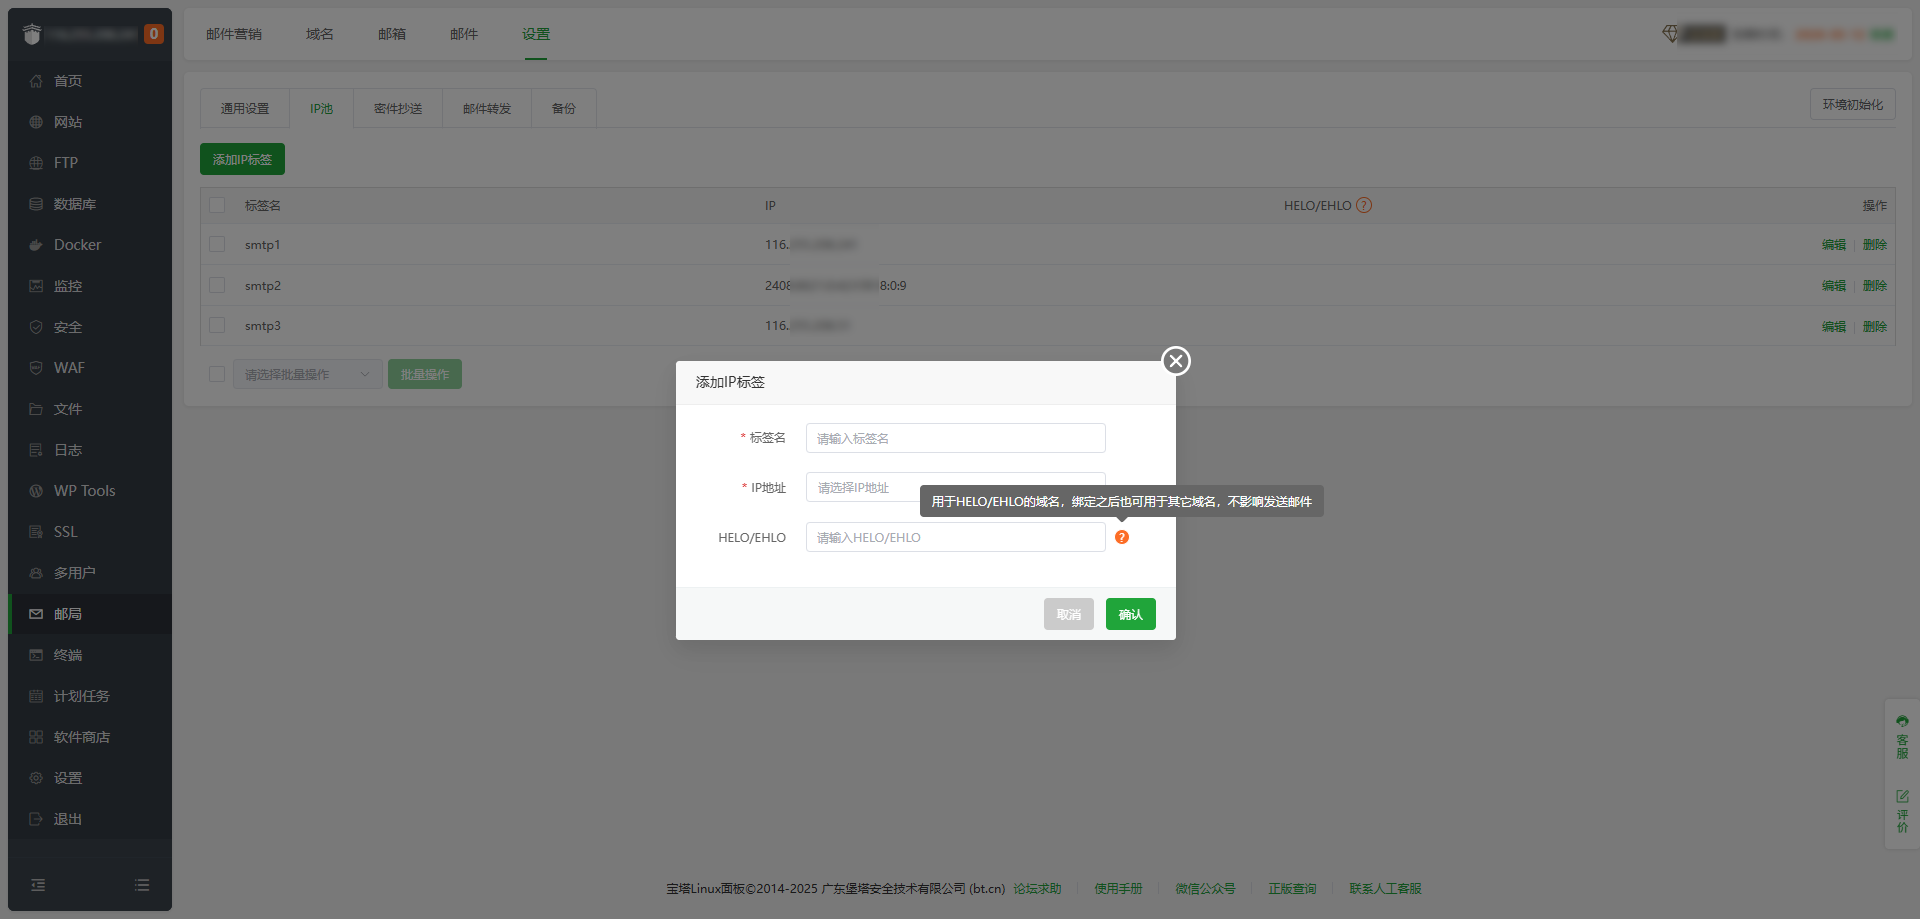Open the 论坛求助 footer link

tap(1037, 888)
